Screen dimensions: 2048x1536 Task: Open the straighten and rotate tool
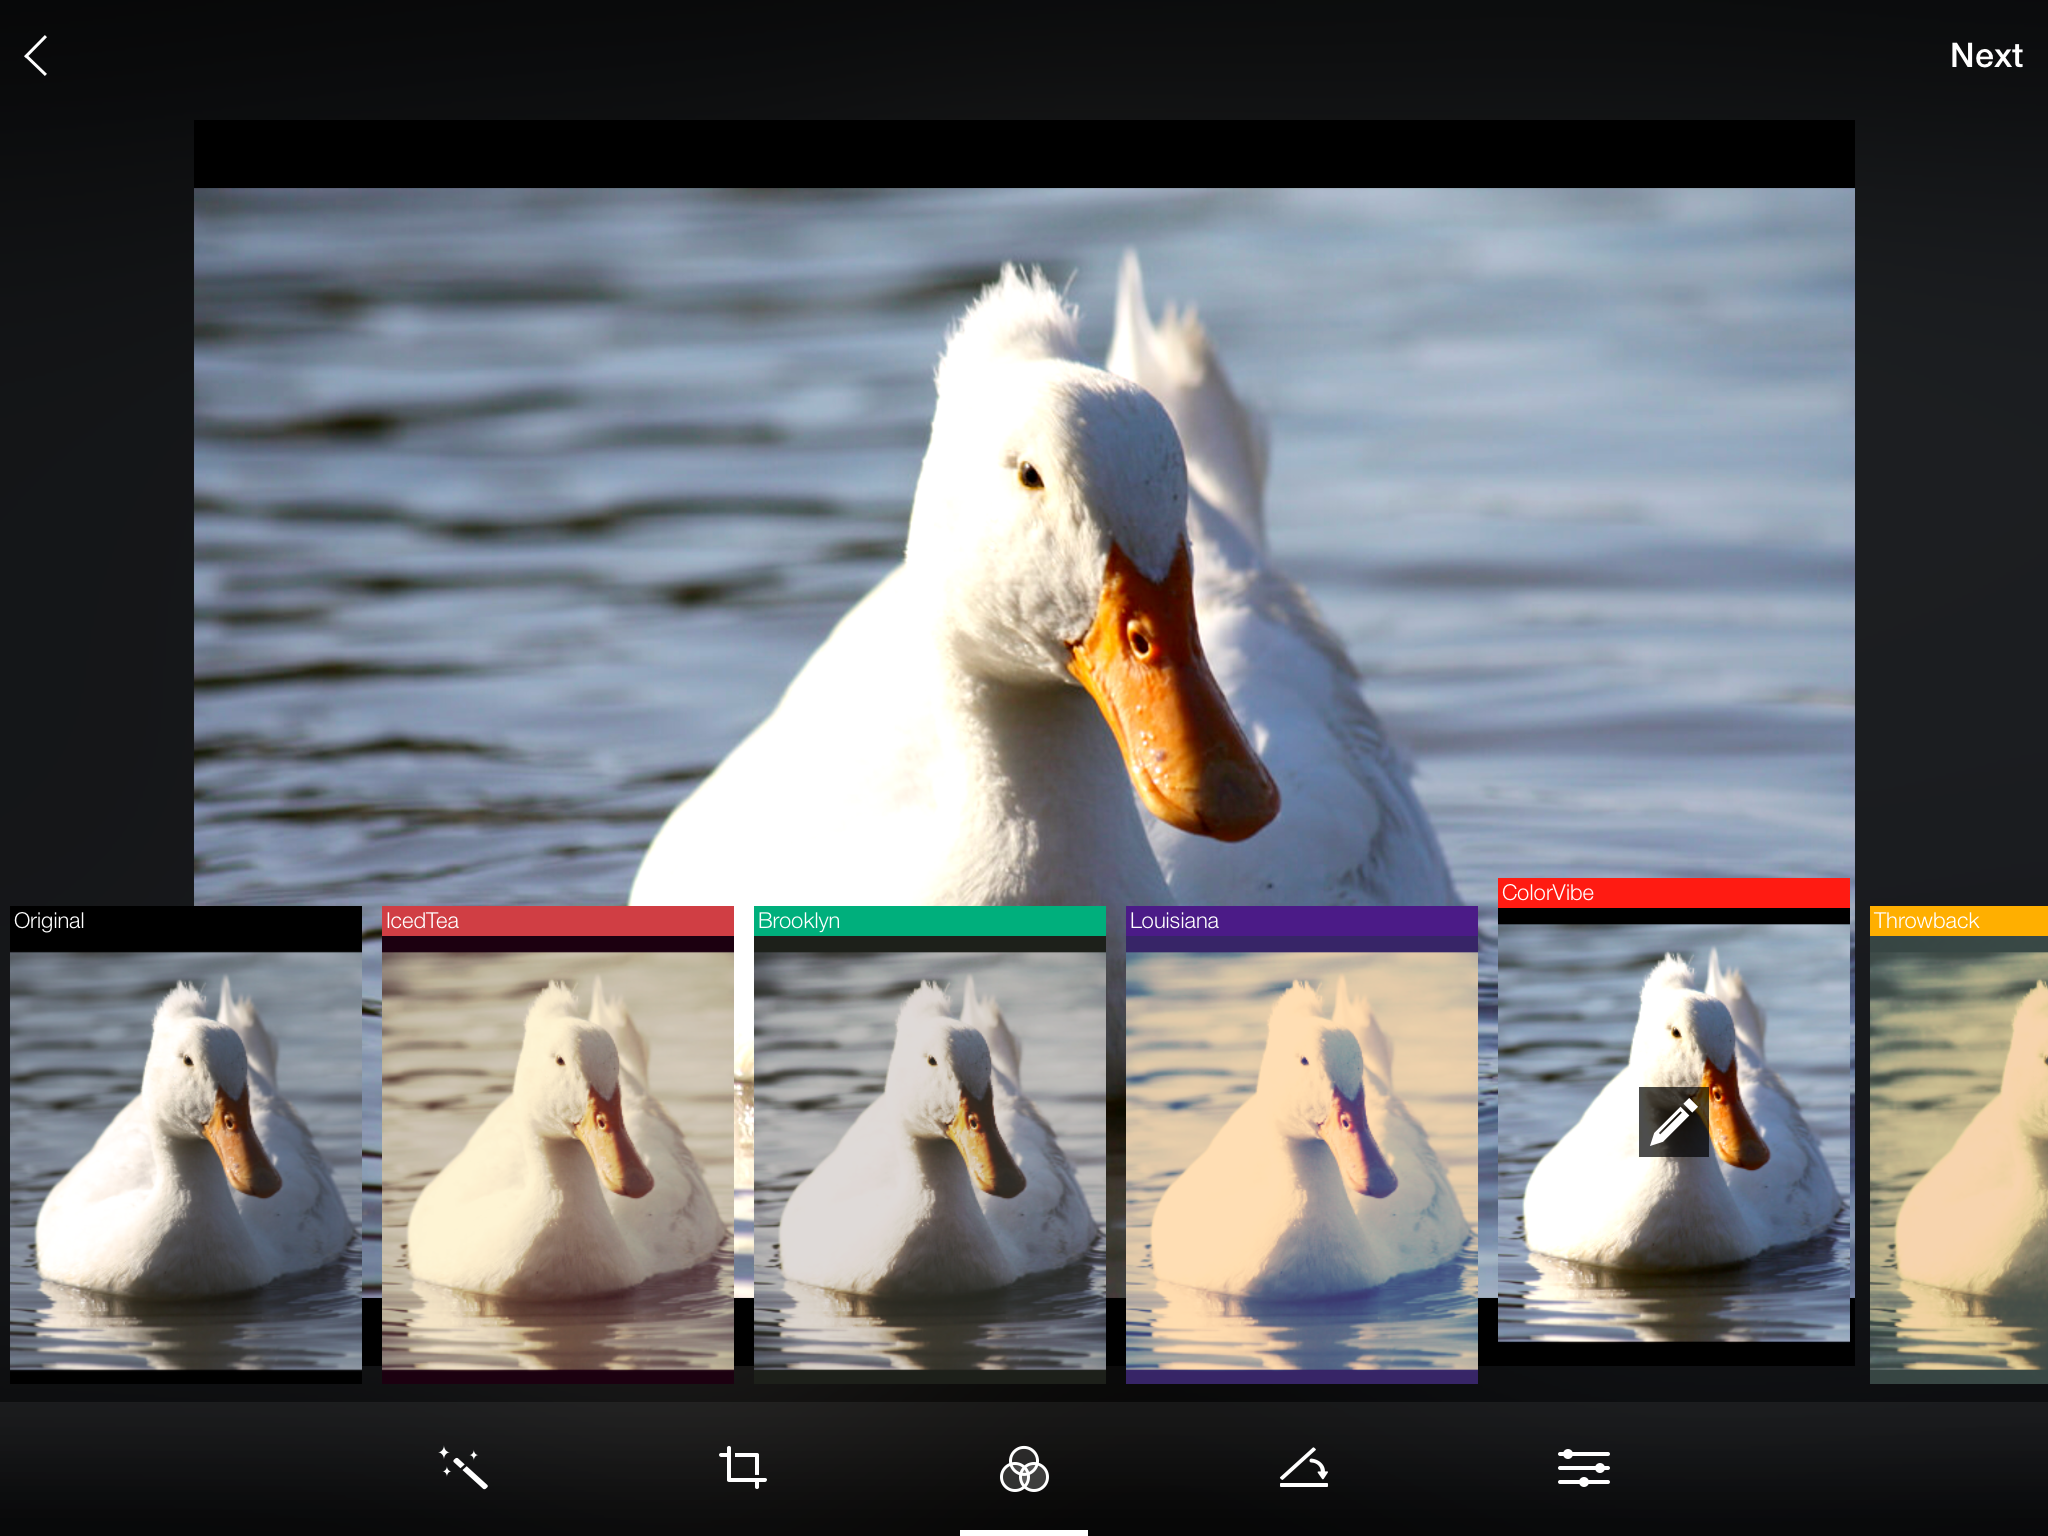[1304, 1468]
